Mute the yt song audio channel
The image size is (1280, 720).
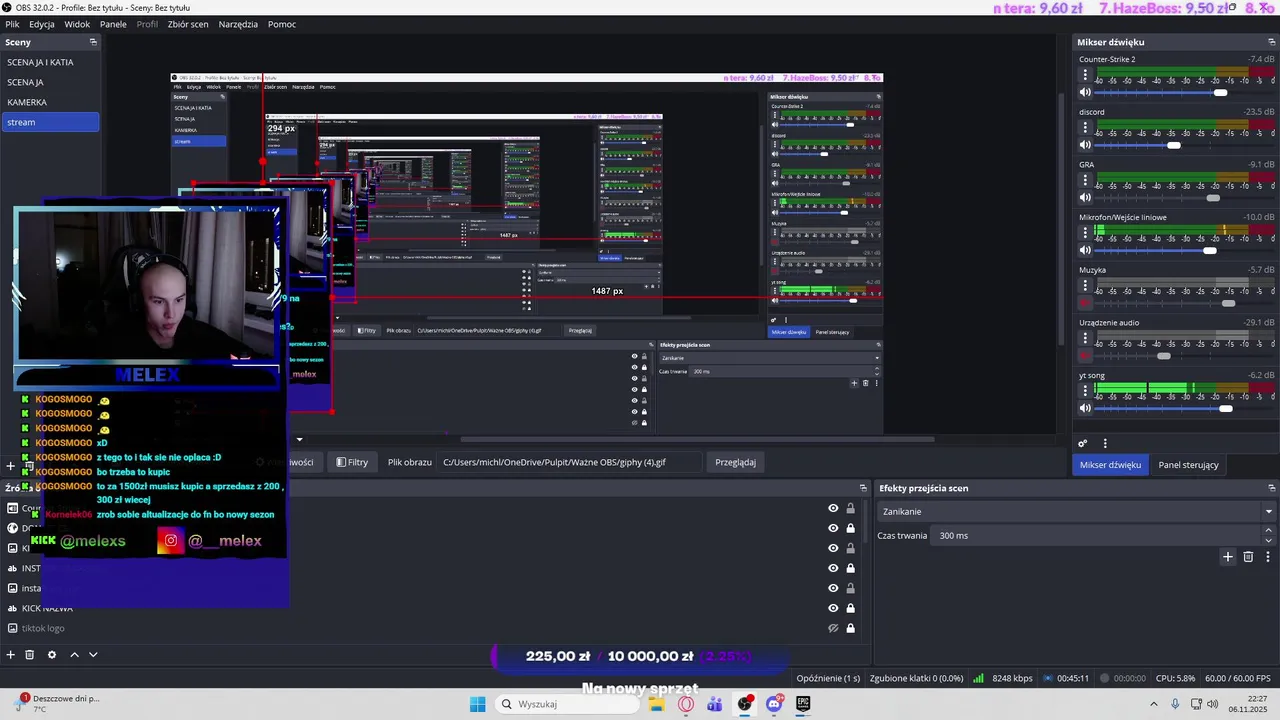(x=1085, y=408)
